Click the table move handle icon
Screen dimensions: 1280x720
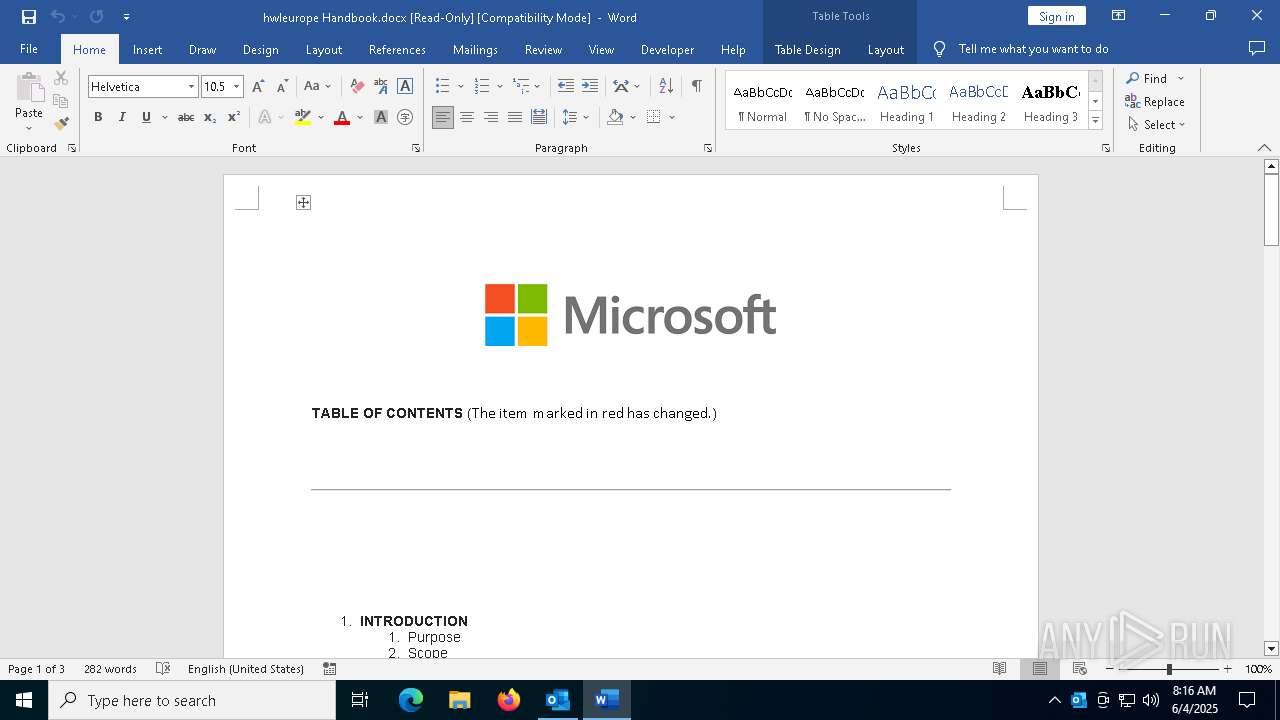303,203
